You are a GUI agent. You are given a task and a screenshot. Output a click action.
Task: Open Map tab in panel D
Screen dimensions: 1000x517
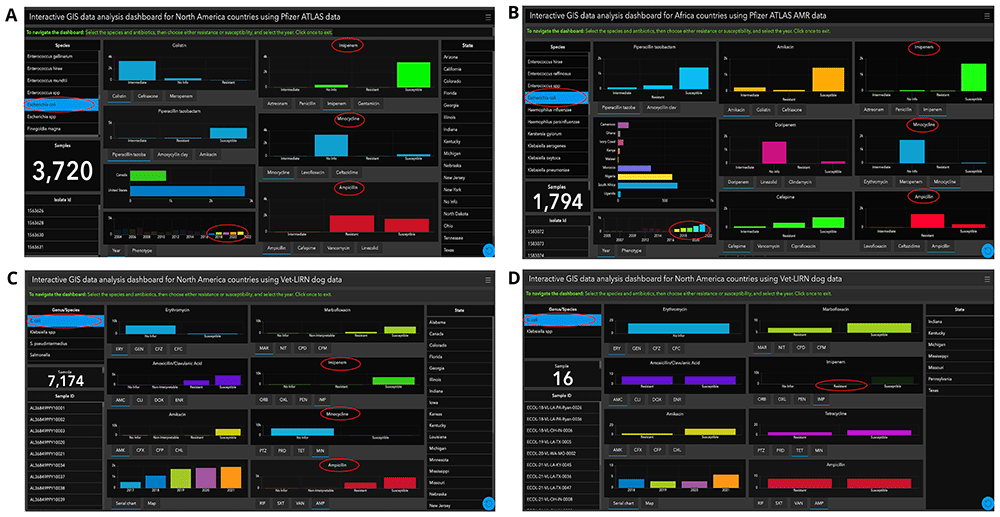click(x=648, y=504)
